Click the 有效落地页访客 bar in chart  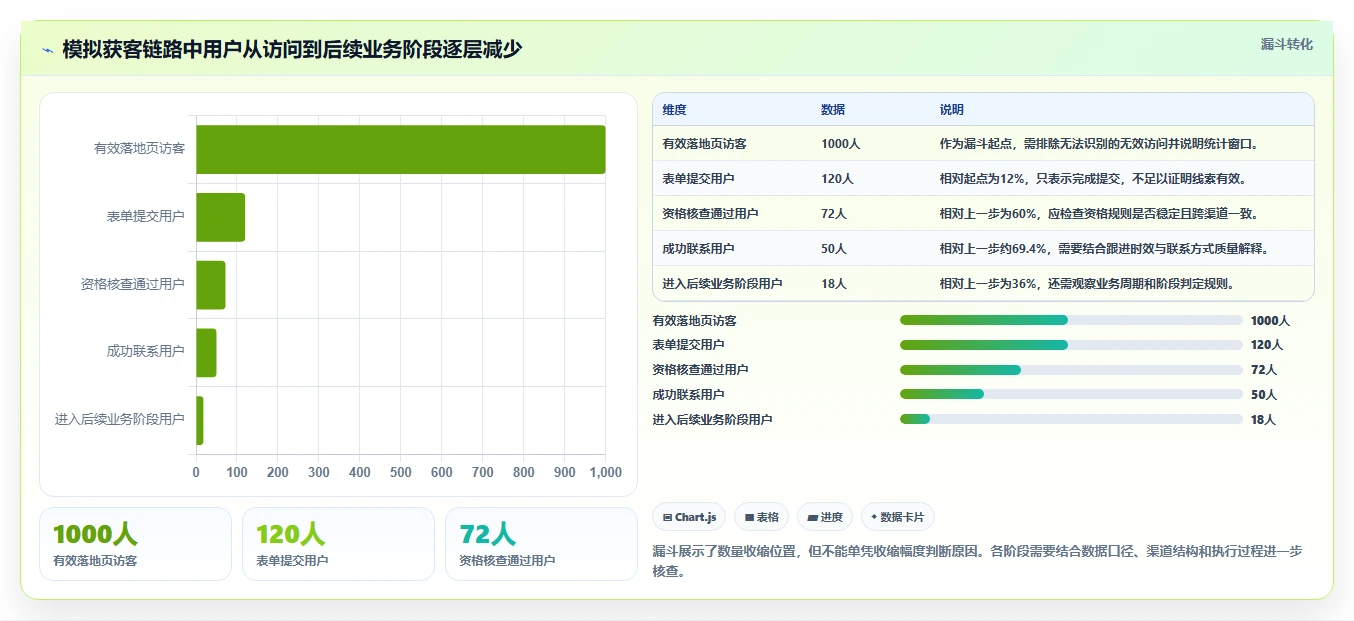coord(400,149)
